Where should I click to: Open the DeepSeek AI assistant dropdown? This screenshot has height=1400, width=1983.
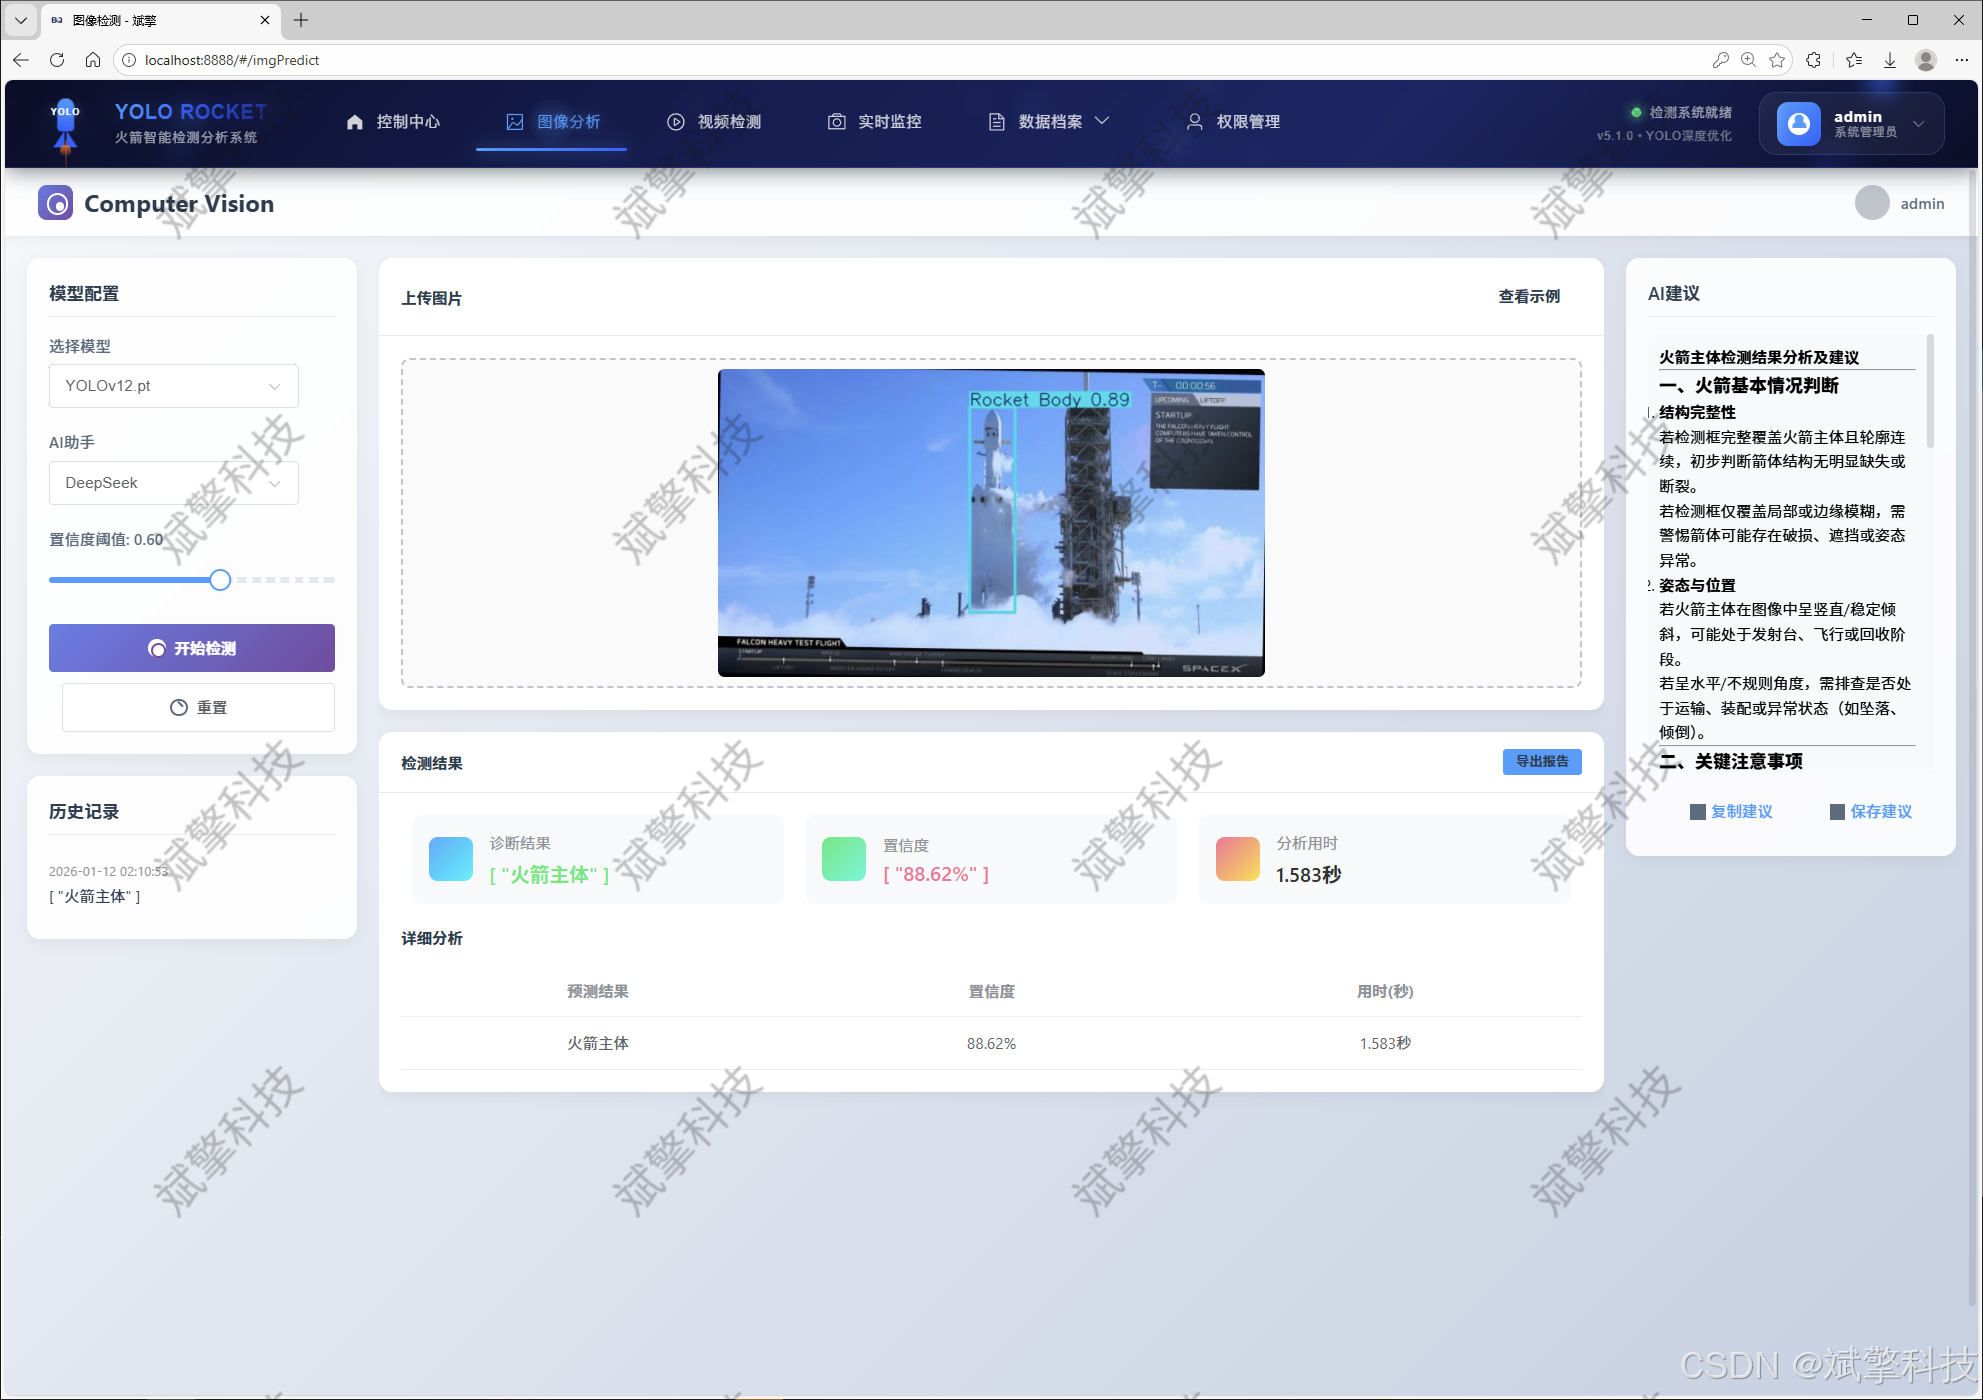point(173,483)
